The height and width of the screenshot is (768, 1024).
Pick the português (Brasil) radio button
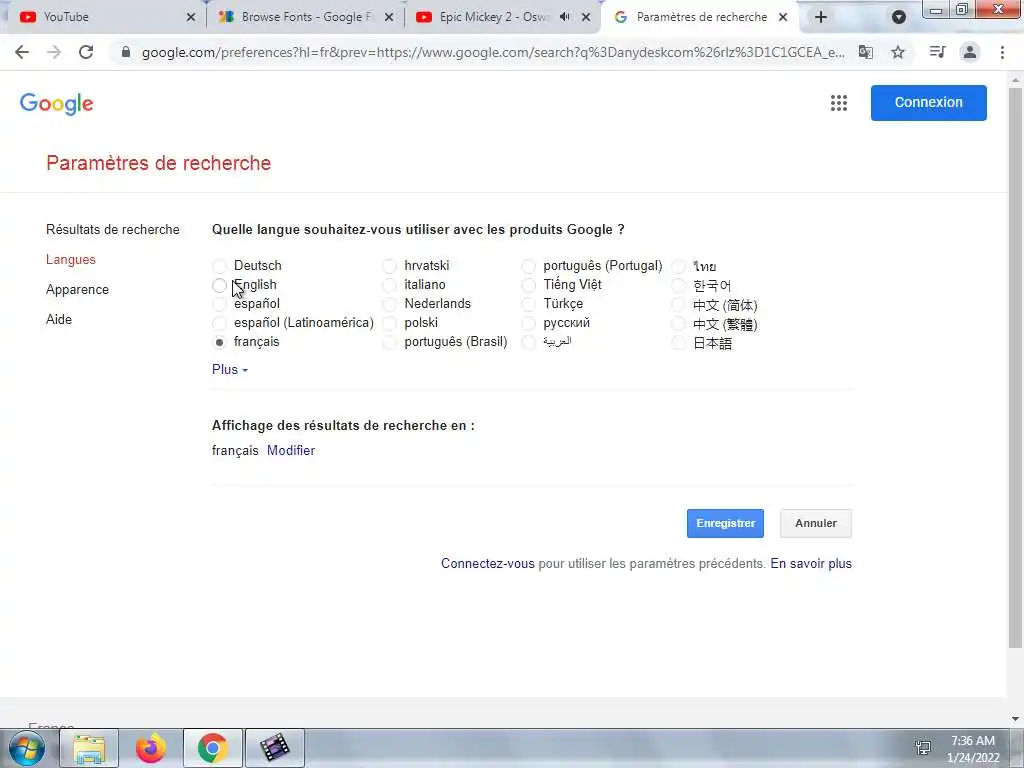389,342
